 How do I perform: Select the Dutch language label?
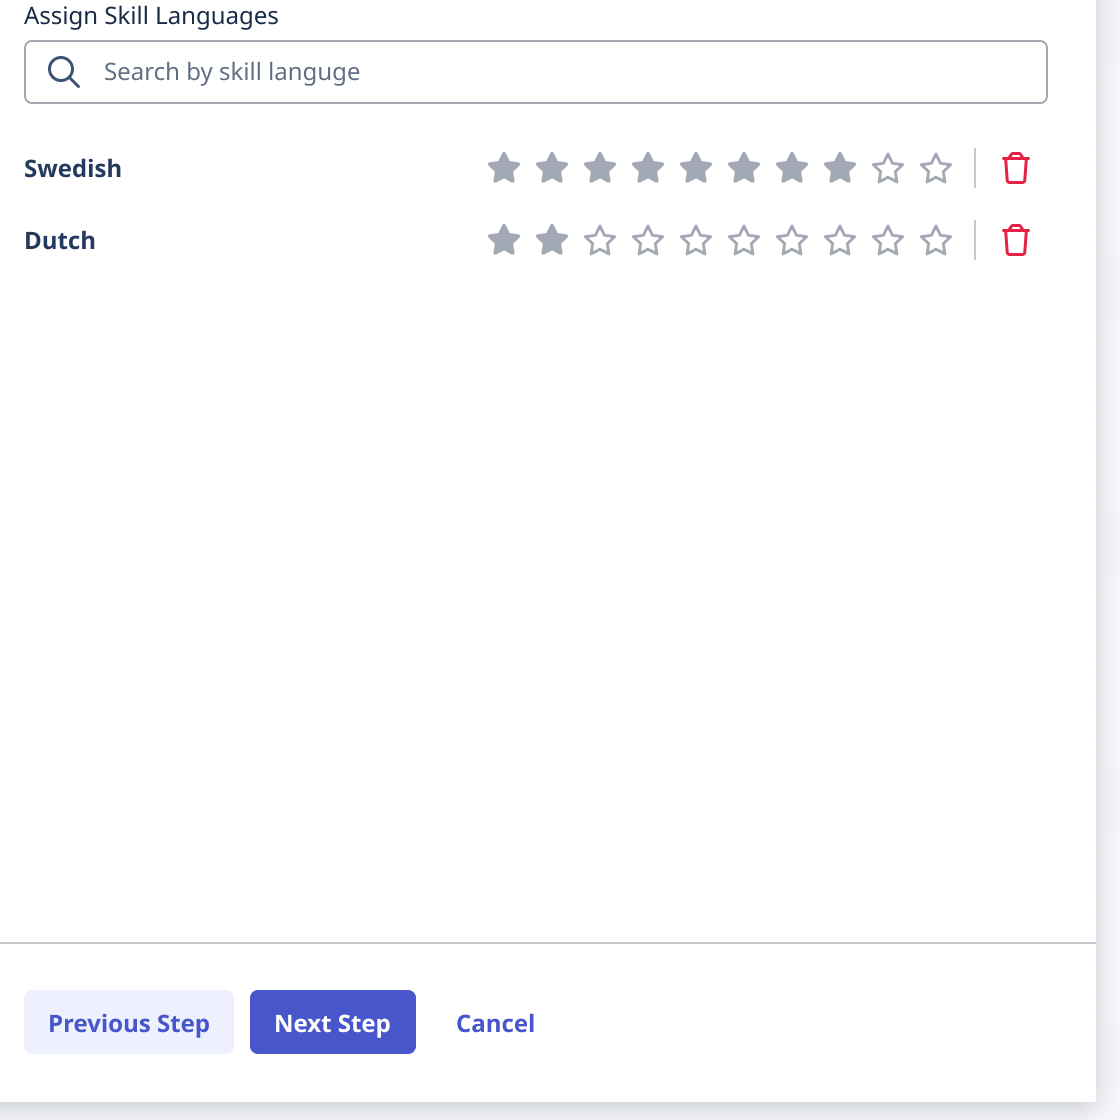60,240
